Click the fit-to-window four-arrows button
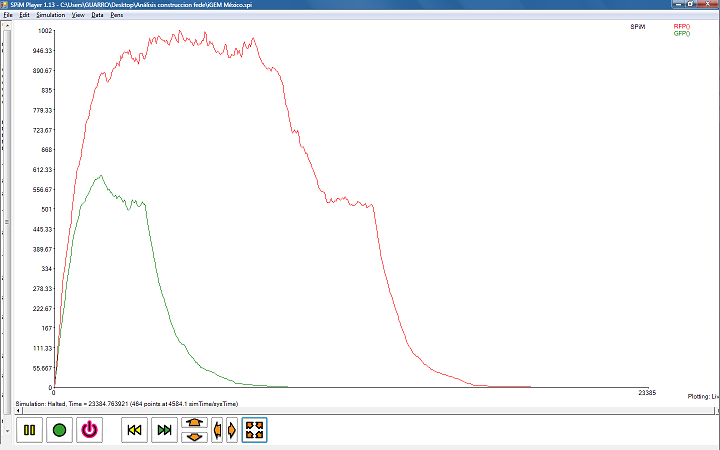 pyautogui.click(x=254, y=430)
